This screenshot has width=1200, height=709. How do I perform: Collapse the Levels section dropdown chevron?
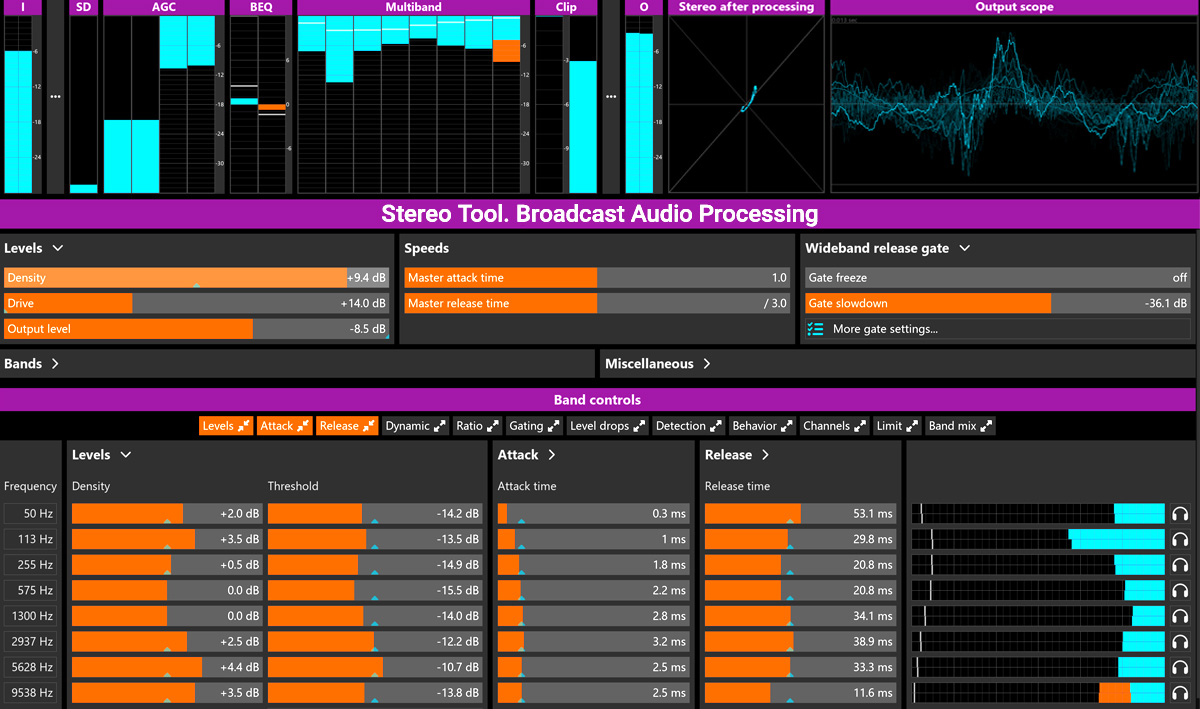tap(58, 248)
